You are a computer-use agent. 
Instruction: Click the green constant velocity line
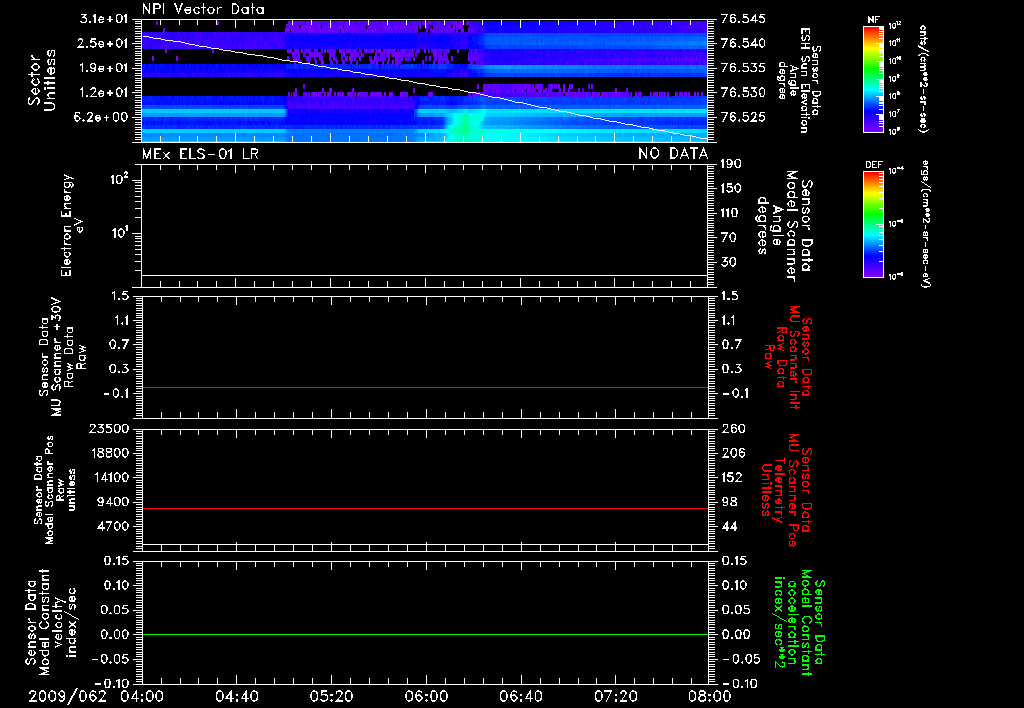pos(424,634)
